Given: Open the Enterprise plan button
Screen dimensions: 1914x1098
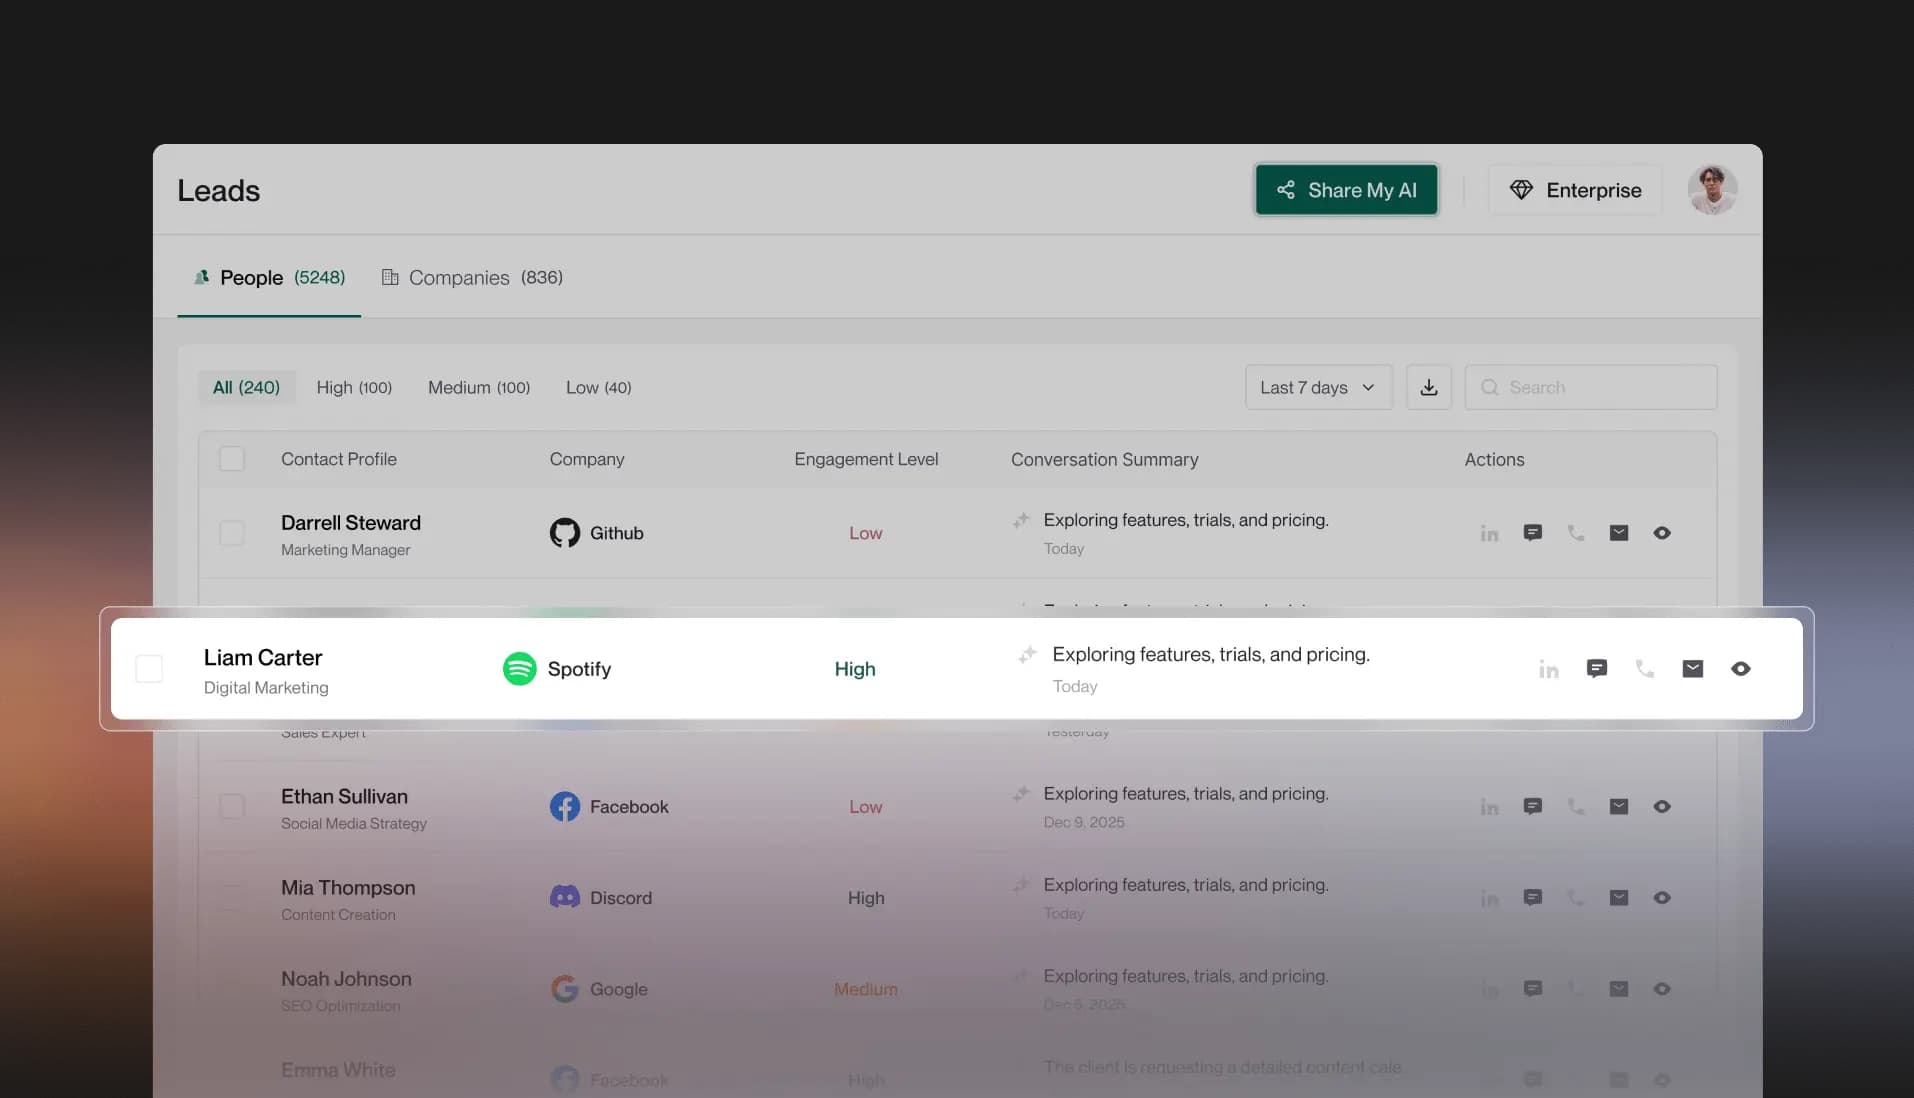Looking at the screenshot, I should point(1573,189).
